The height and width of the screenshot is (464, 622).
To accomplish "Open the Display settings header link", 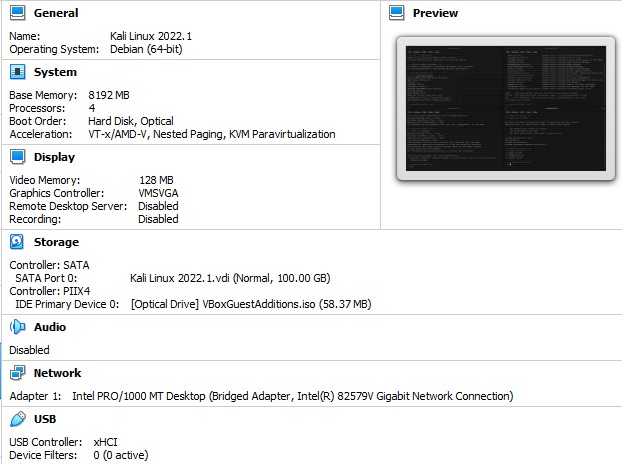I will coord(54,157).
